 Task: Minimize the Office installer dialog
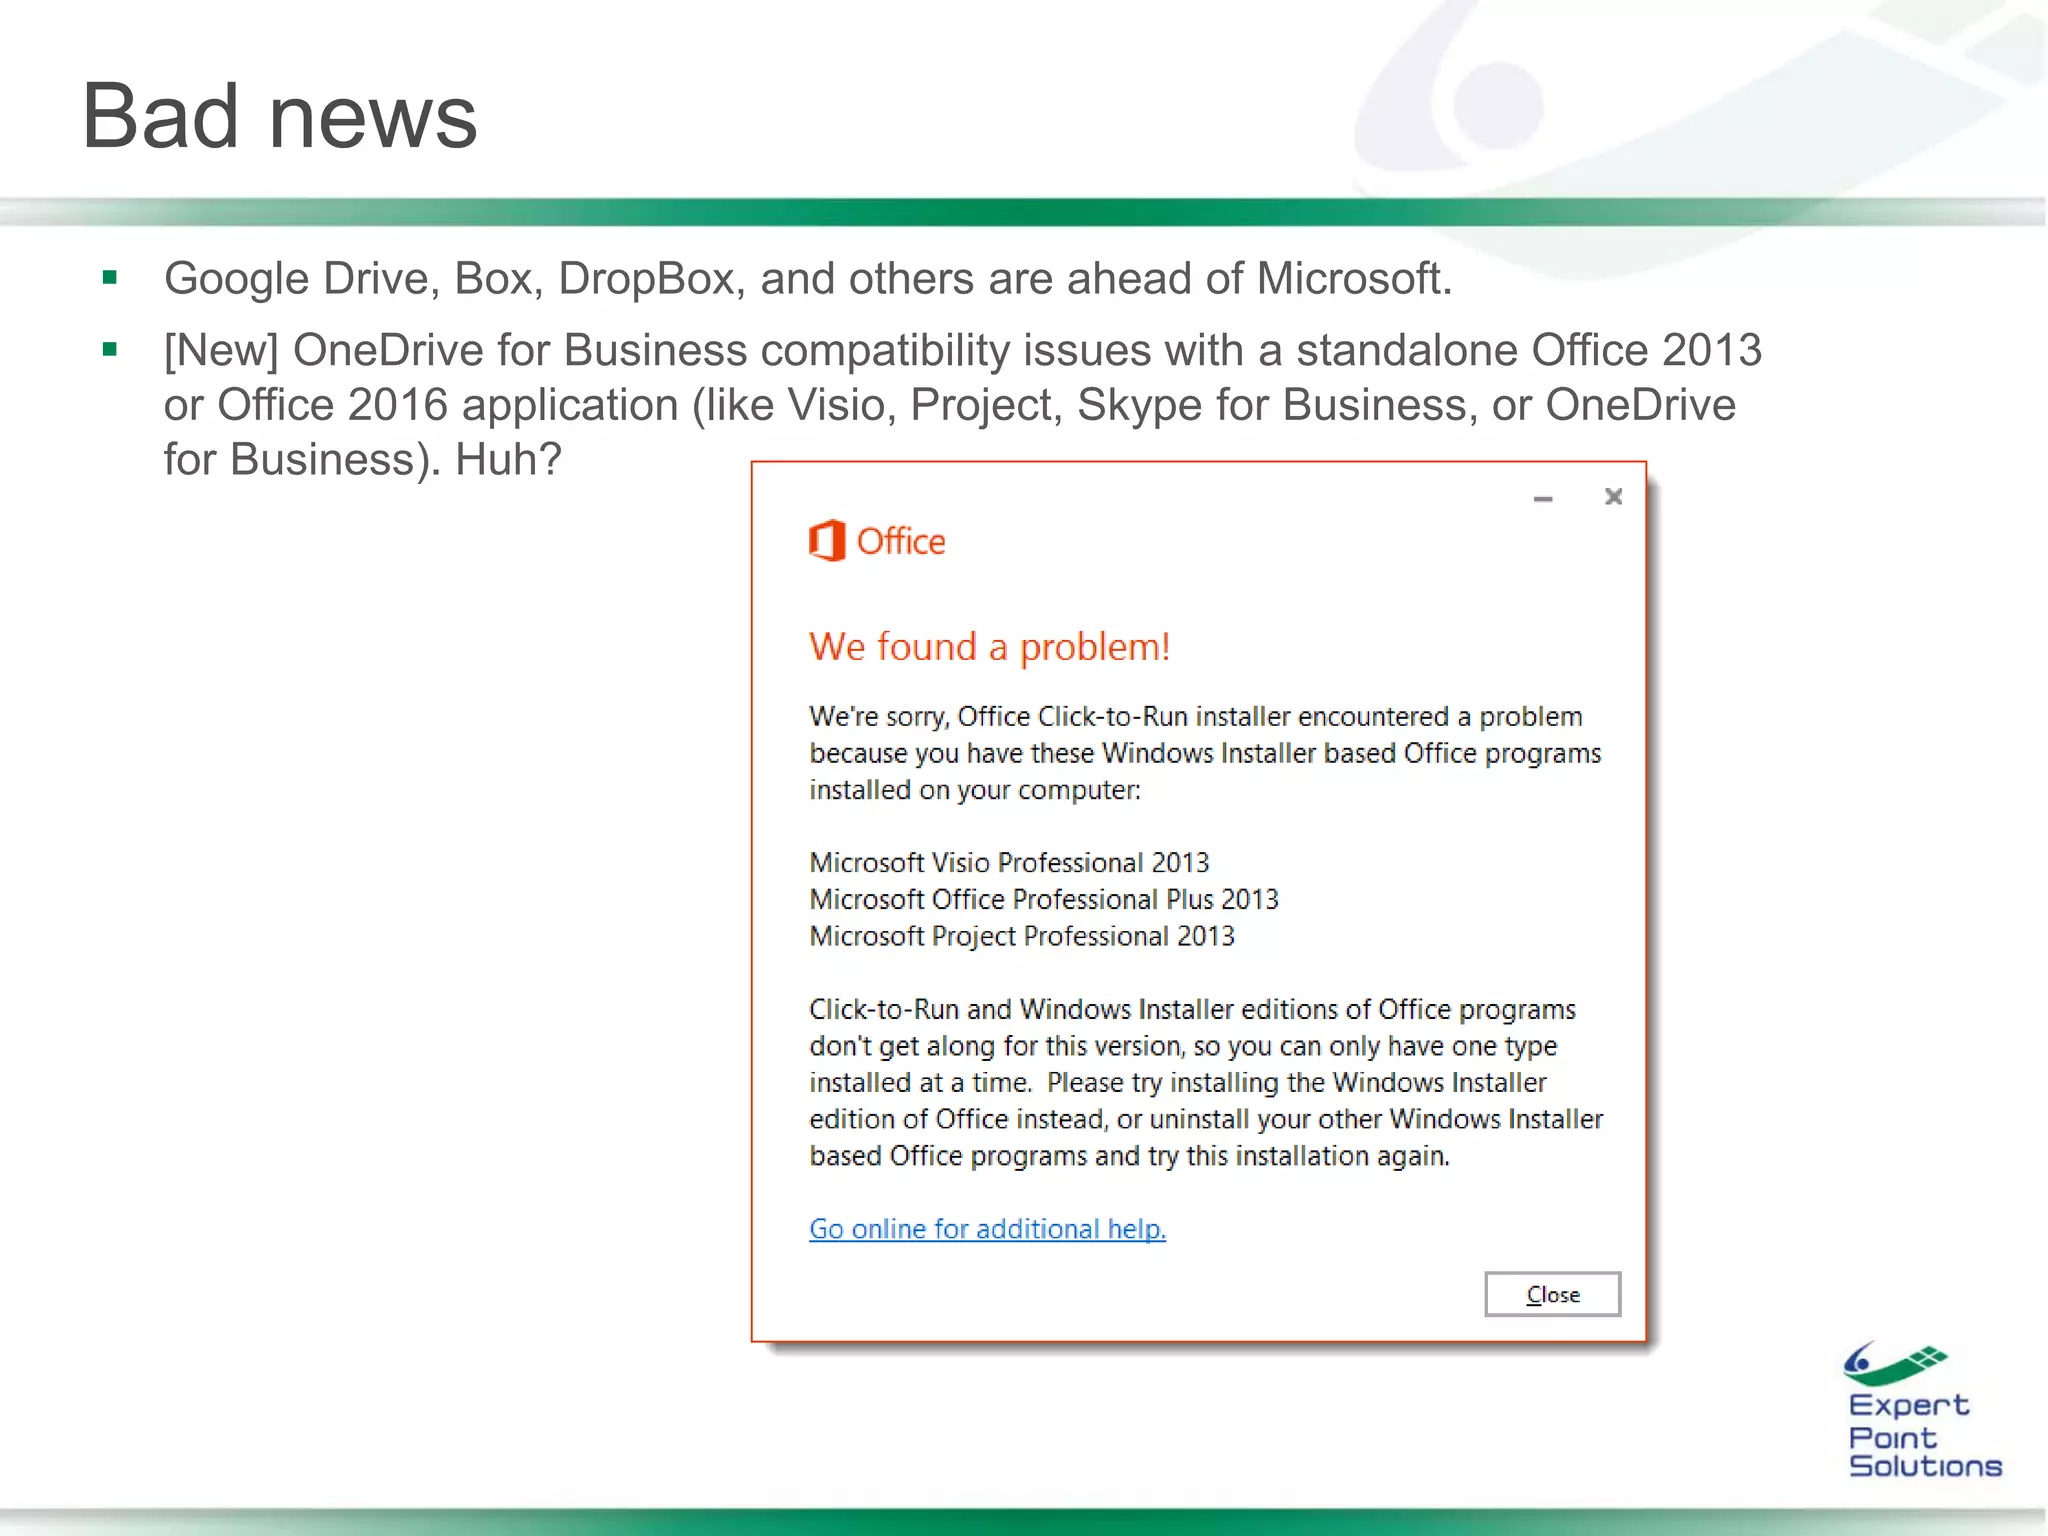coord(1543,498)
